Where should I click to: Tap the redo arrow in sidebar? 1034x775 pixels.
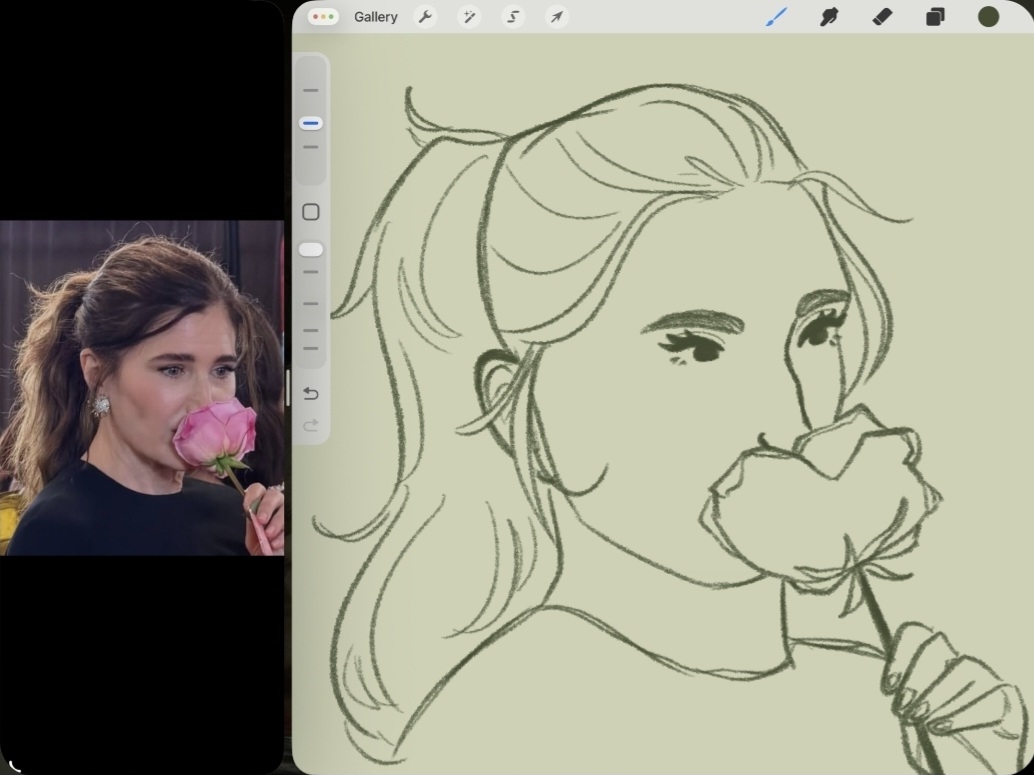click(311, 426)
